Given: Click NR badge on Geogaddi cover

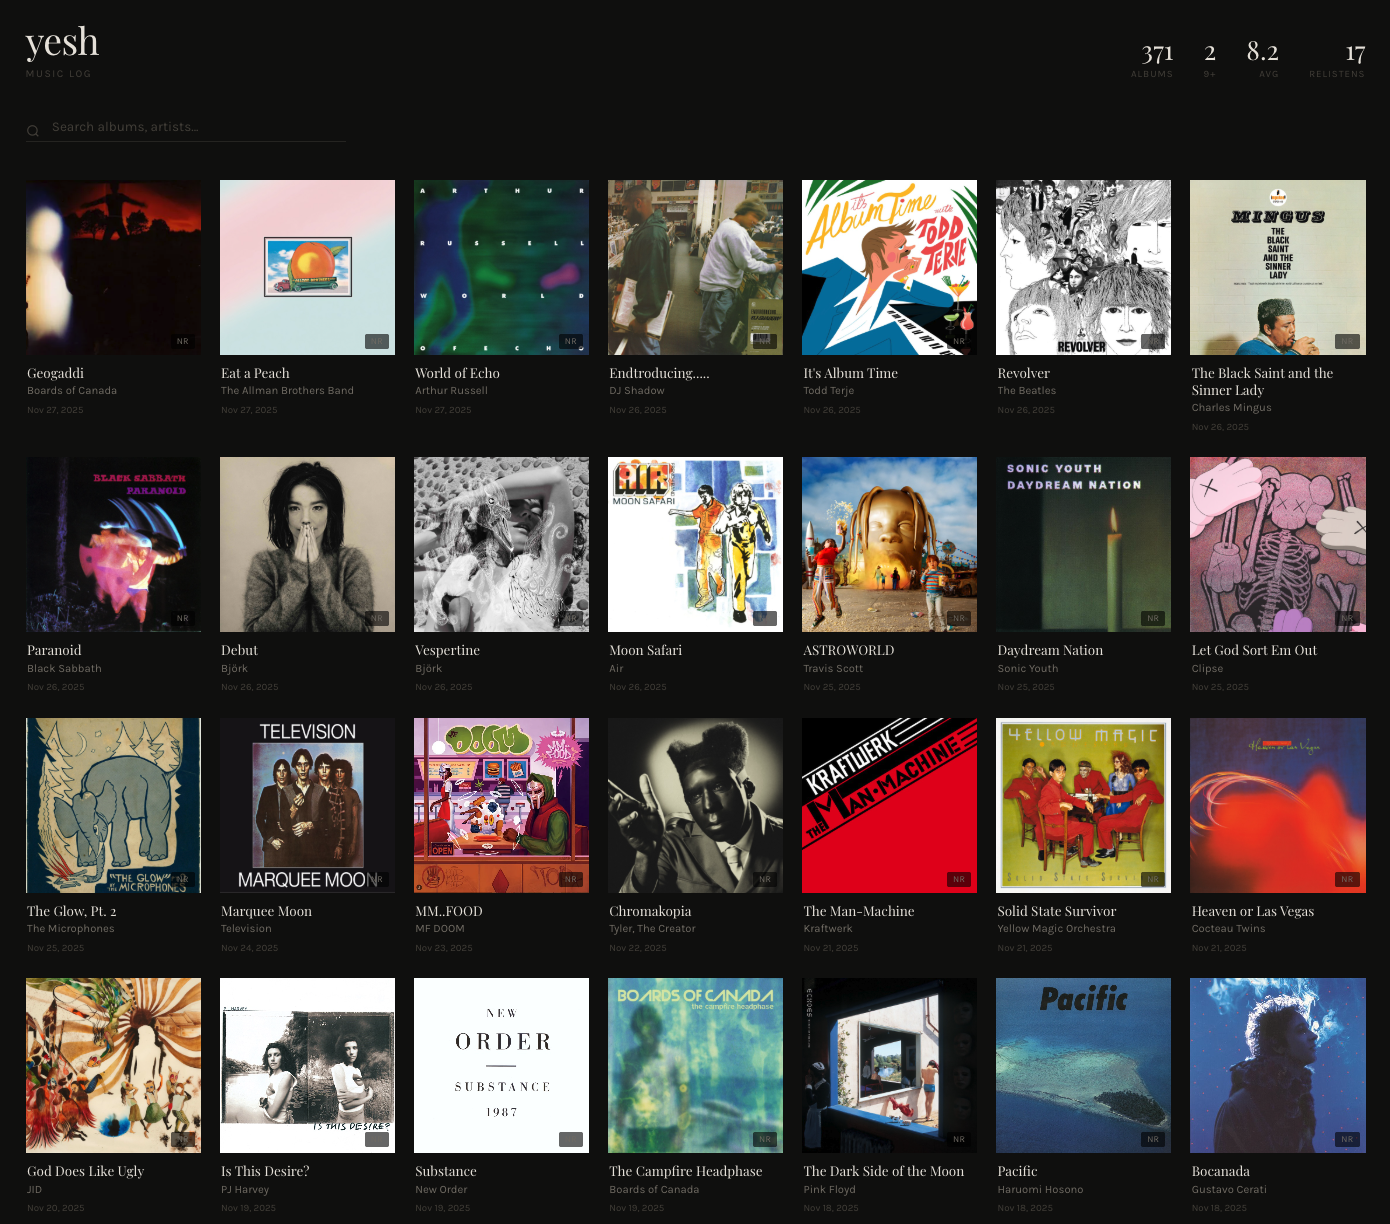Looking at the screenshot, I should point(183,342).
